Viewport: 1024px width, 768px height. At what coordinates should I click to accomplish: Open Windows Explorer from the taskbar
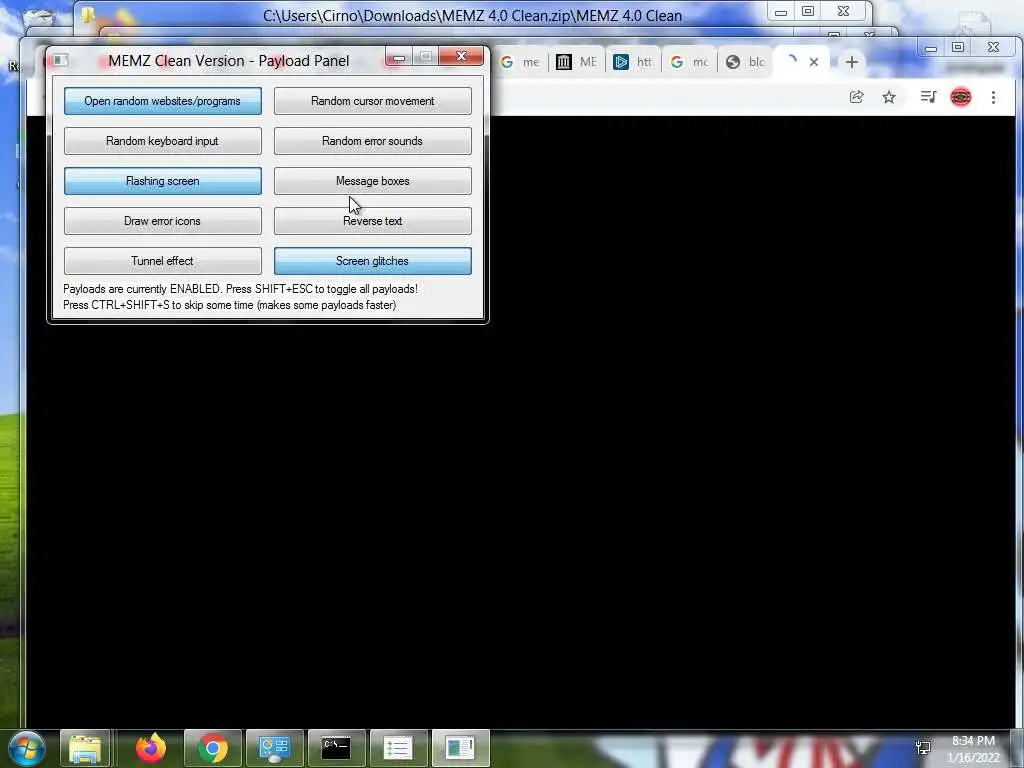click(85, 748)
